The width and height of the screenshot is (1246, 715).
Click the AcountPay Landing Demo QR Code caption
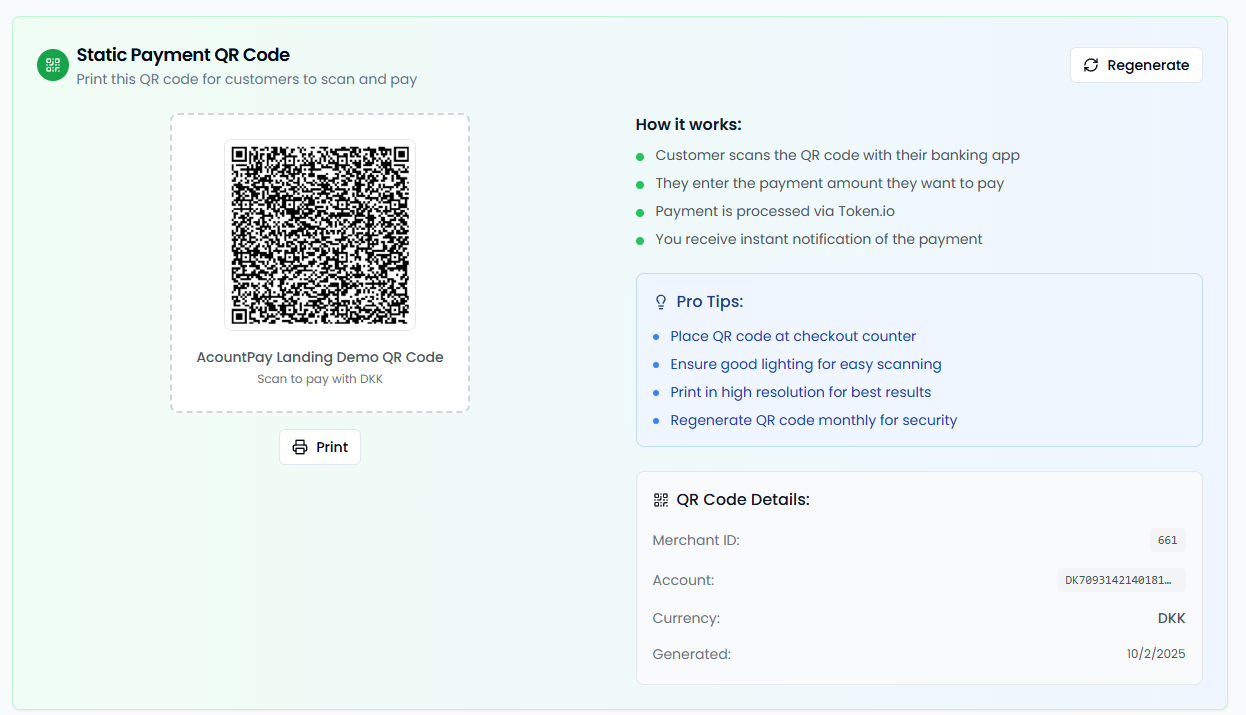(319, 356)
